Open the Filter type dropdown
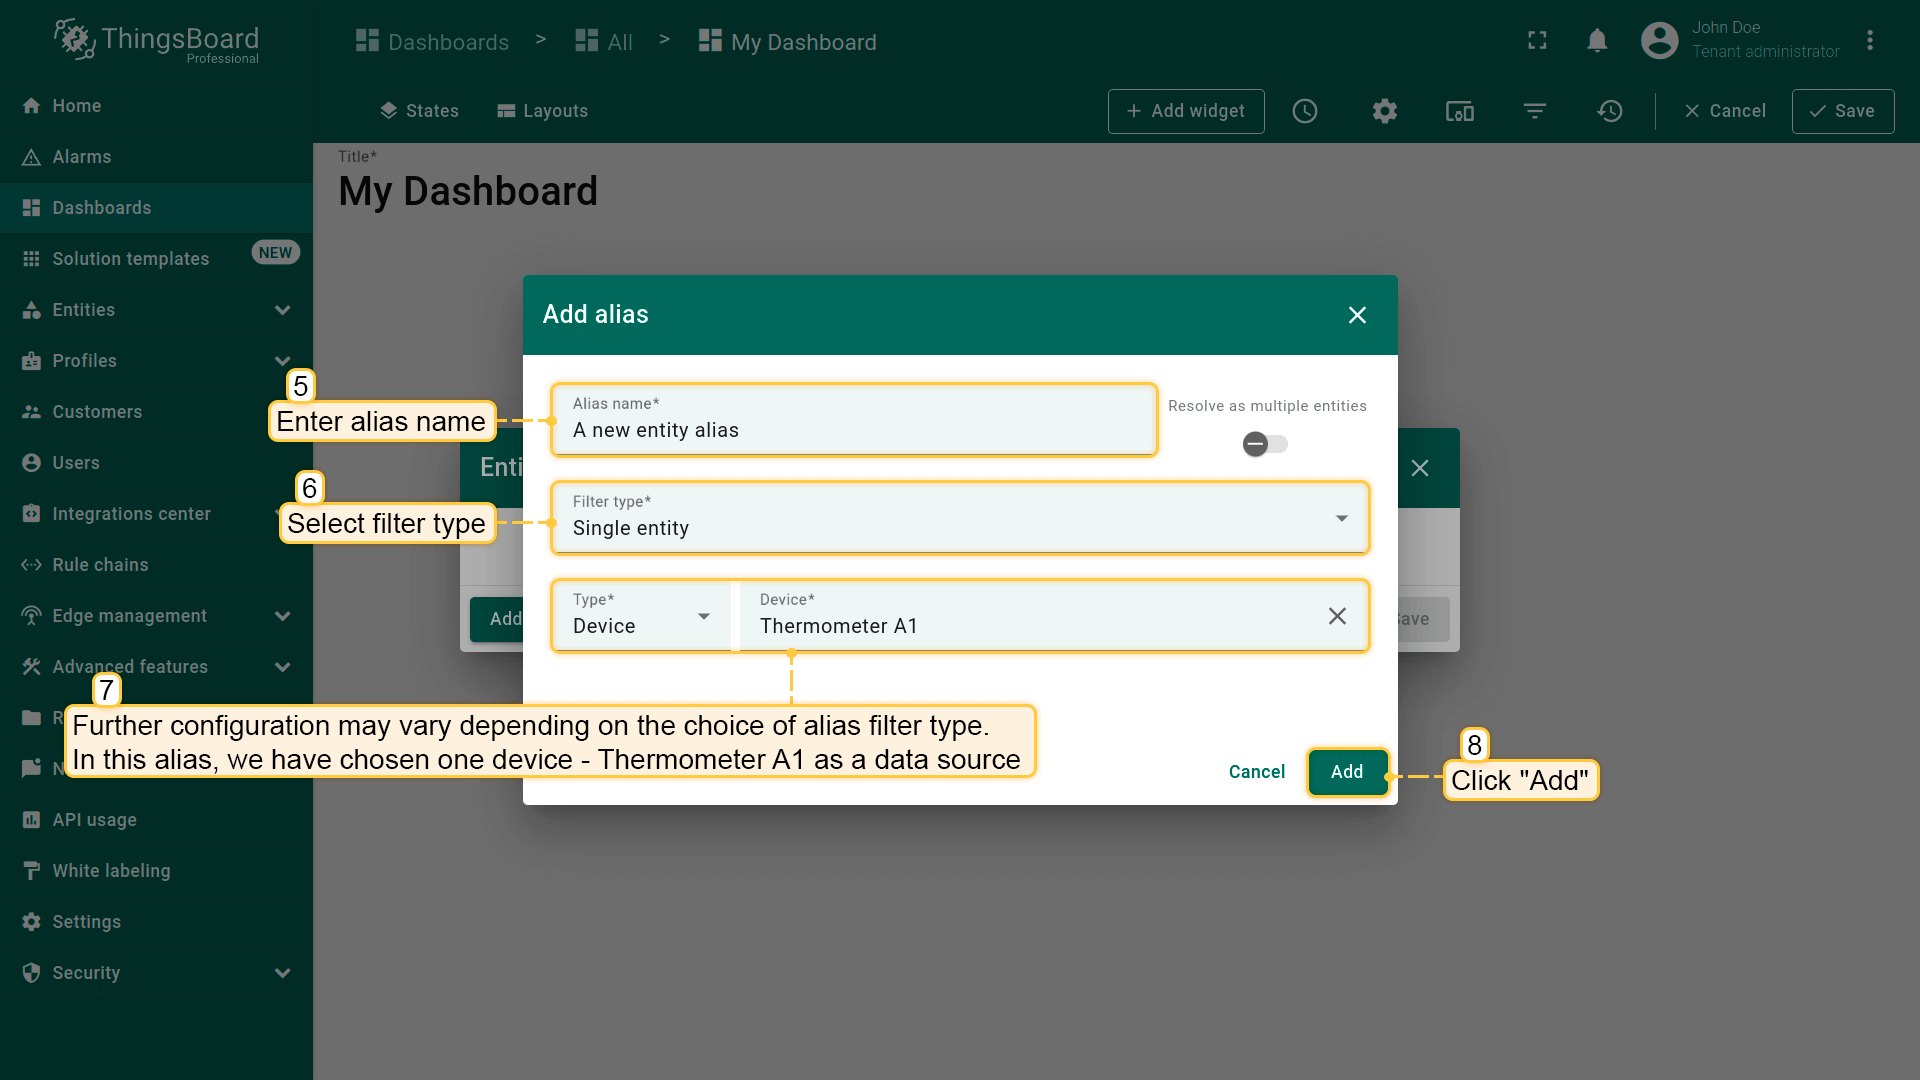 click(960, 518)
